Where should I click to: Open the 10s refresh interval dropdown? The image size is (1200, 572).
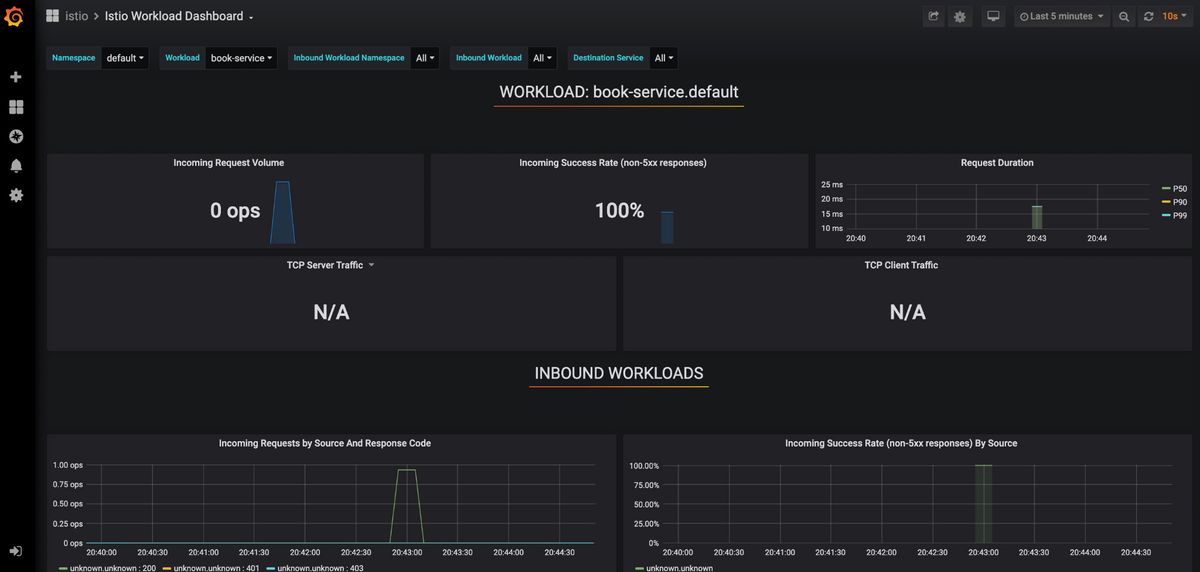tap(1175, 17)
